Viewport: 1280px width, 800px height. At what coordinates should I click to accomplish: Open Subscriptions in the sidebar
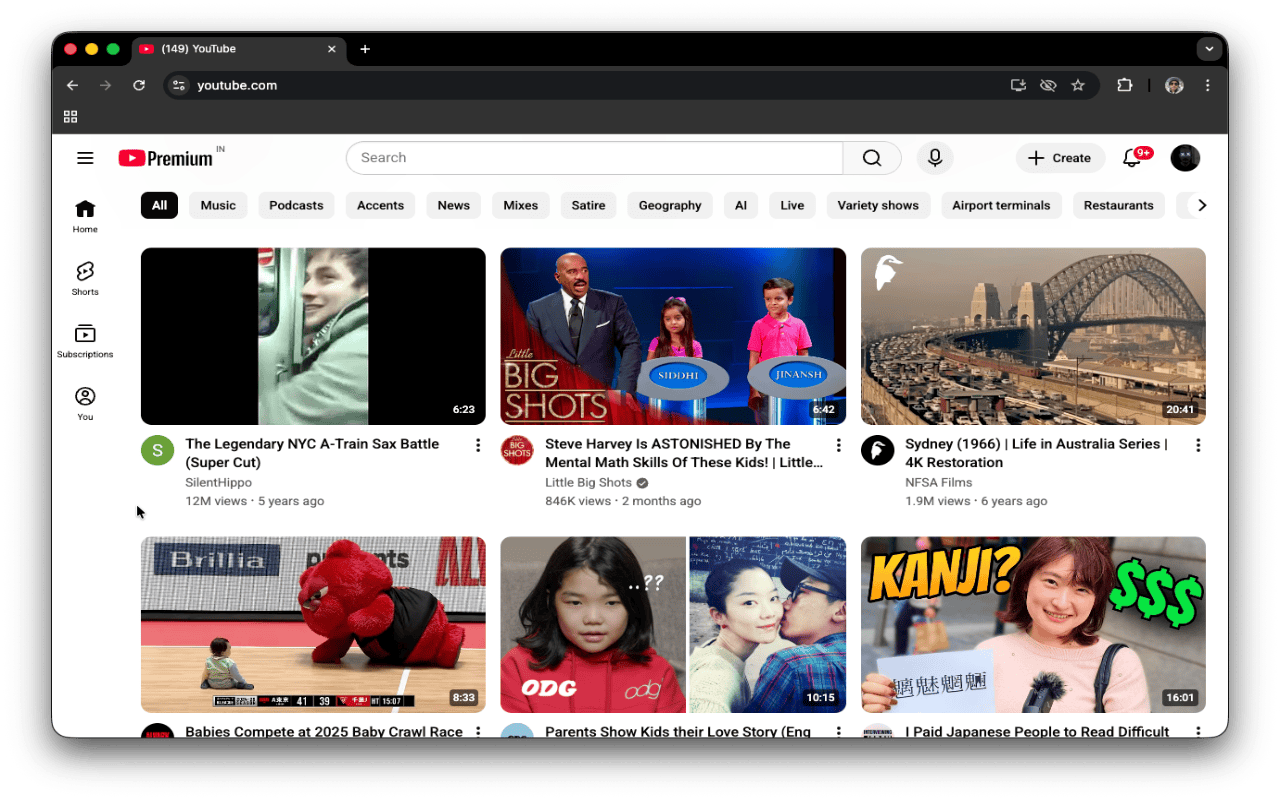(x=85, y=340)
